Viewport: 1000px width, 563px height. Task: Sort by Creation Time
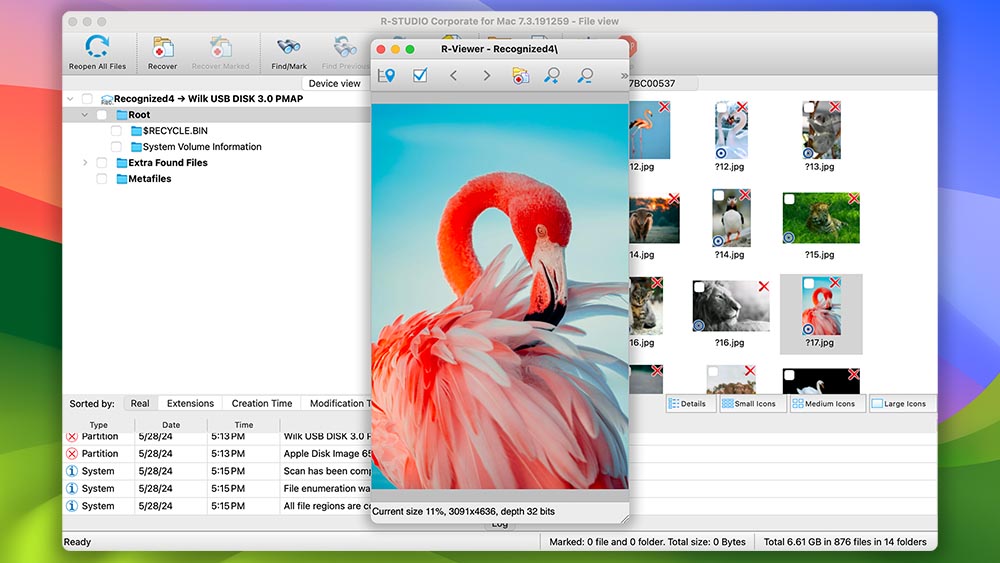(261, 404)
